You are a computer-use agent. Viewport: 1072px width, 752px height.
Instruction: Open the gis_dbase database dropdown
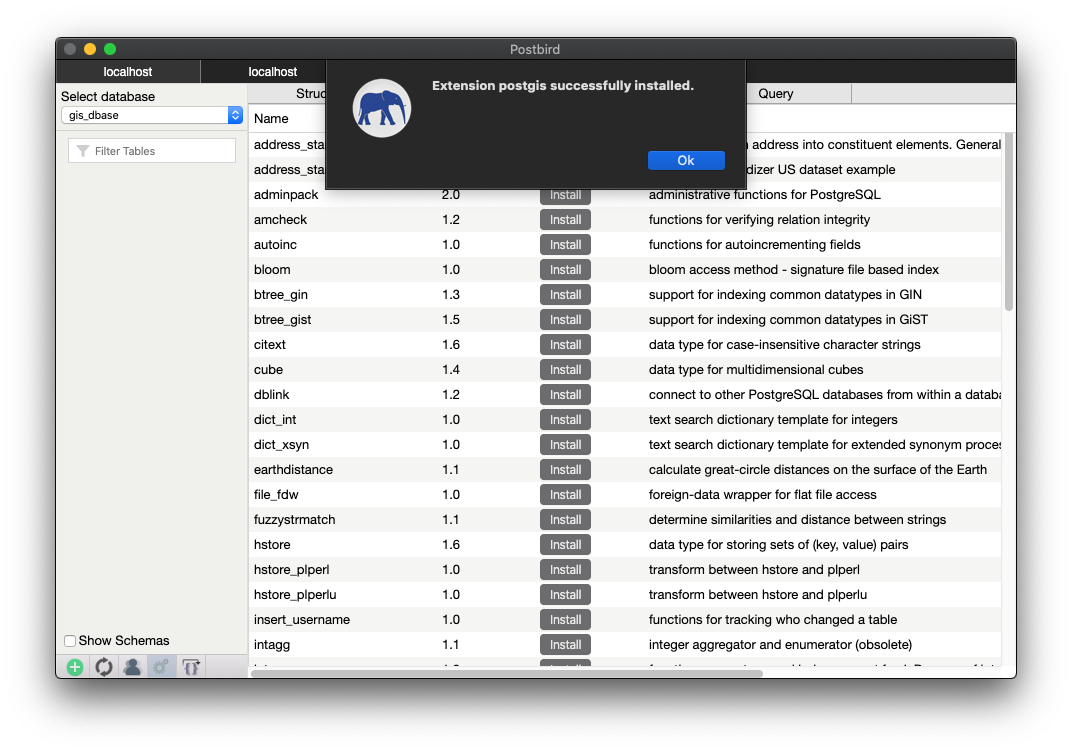coord(152,115)
